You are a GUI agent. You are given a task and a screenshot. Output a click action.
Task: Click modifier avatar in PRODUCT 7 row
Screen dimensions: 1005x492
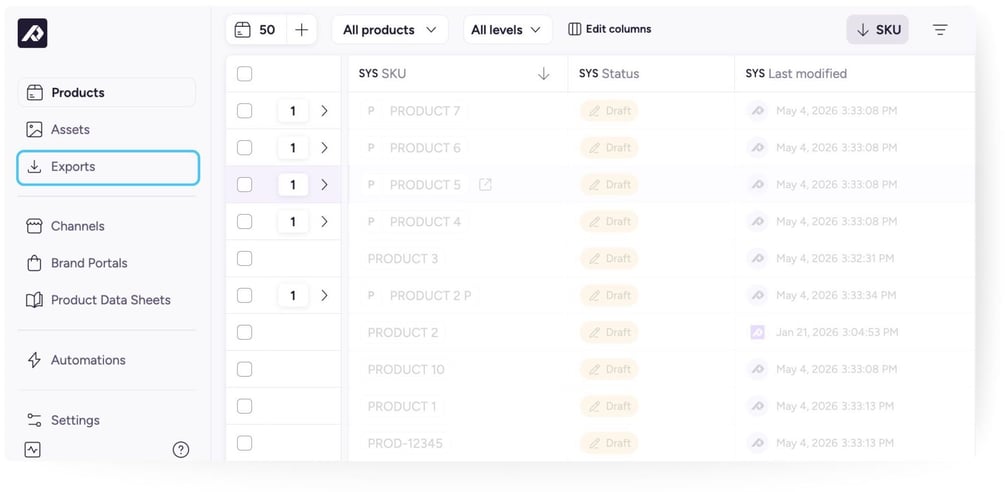[757, 111]
